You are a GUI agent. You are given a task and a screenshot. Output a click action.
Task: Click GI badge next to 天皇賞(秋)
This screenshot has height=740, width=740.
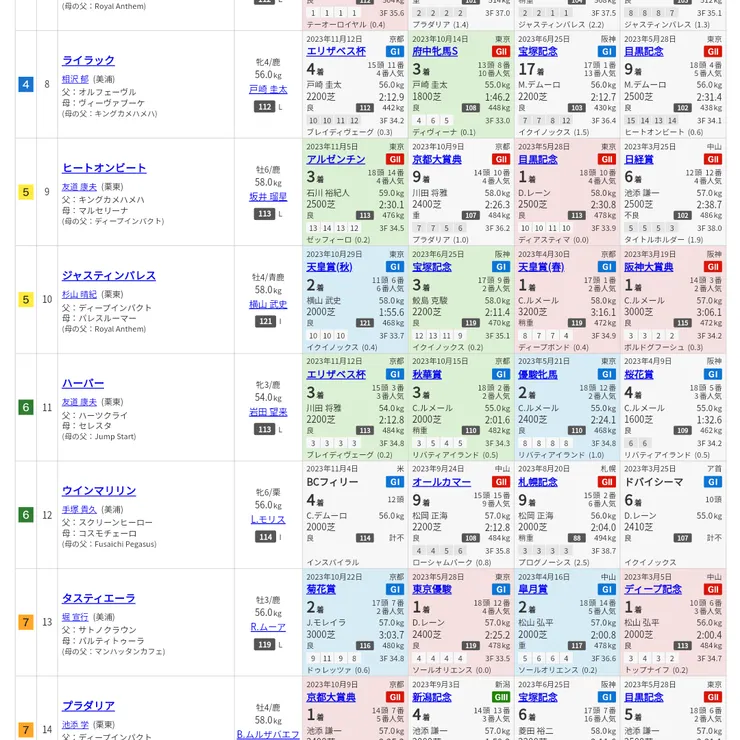[x=395, y=267]
